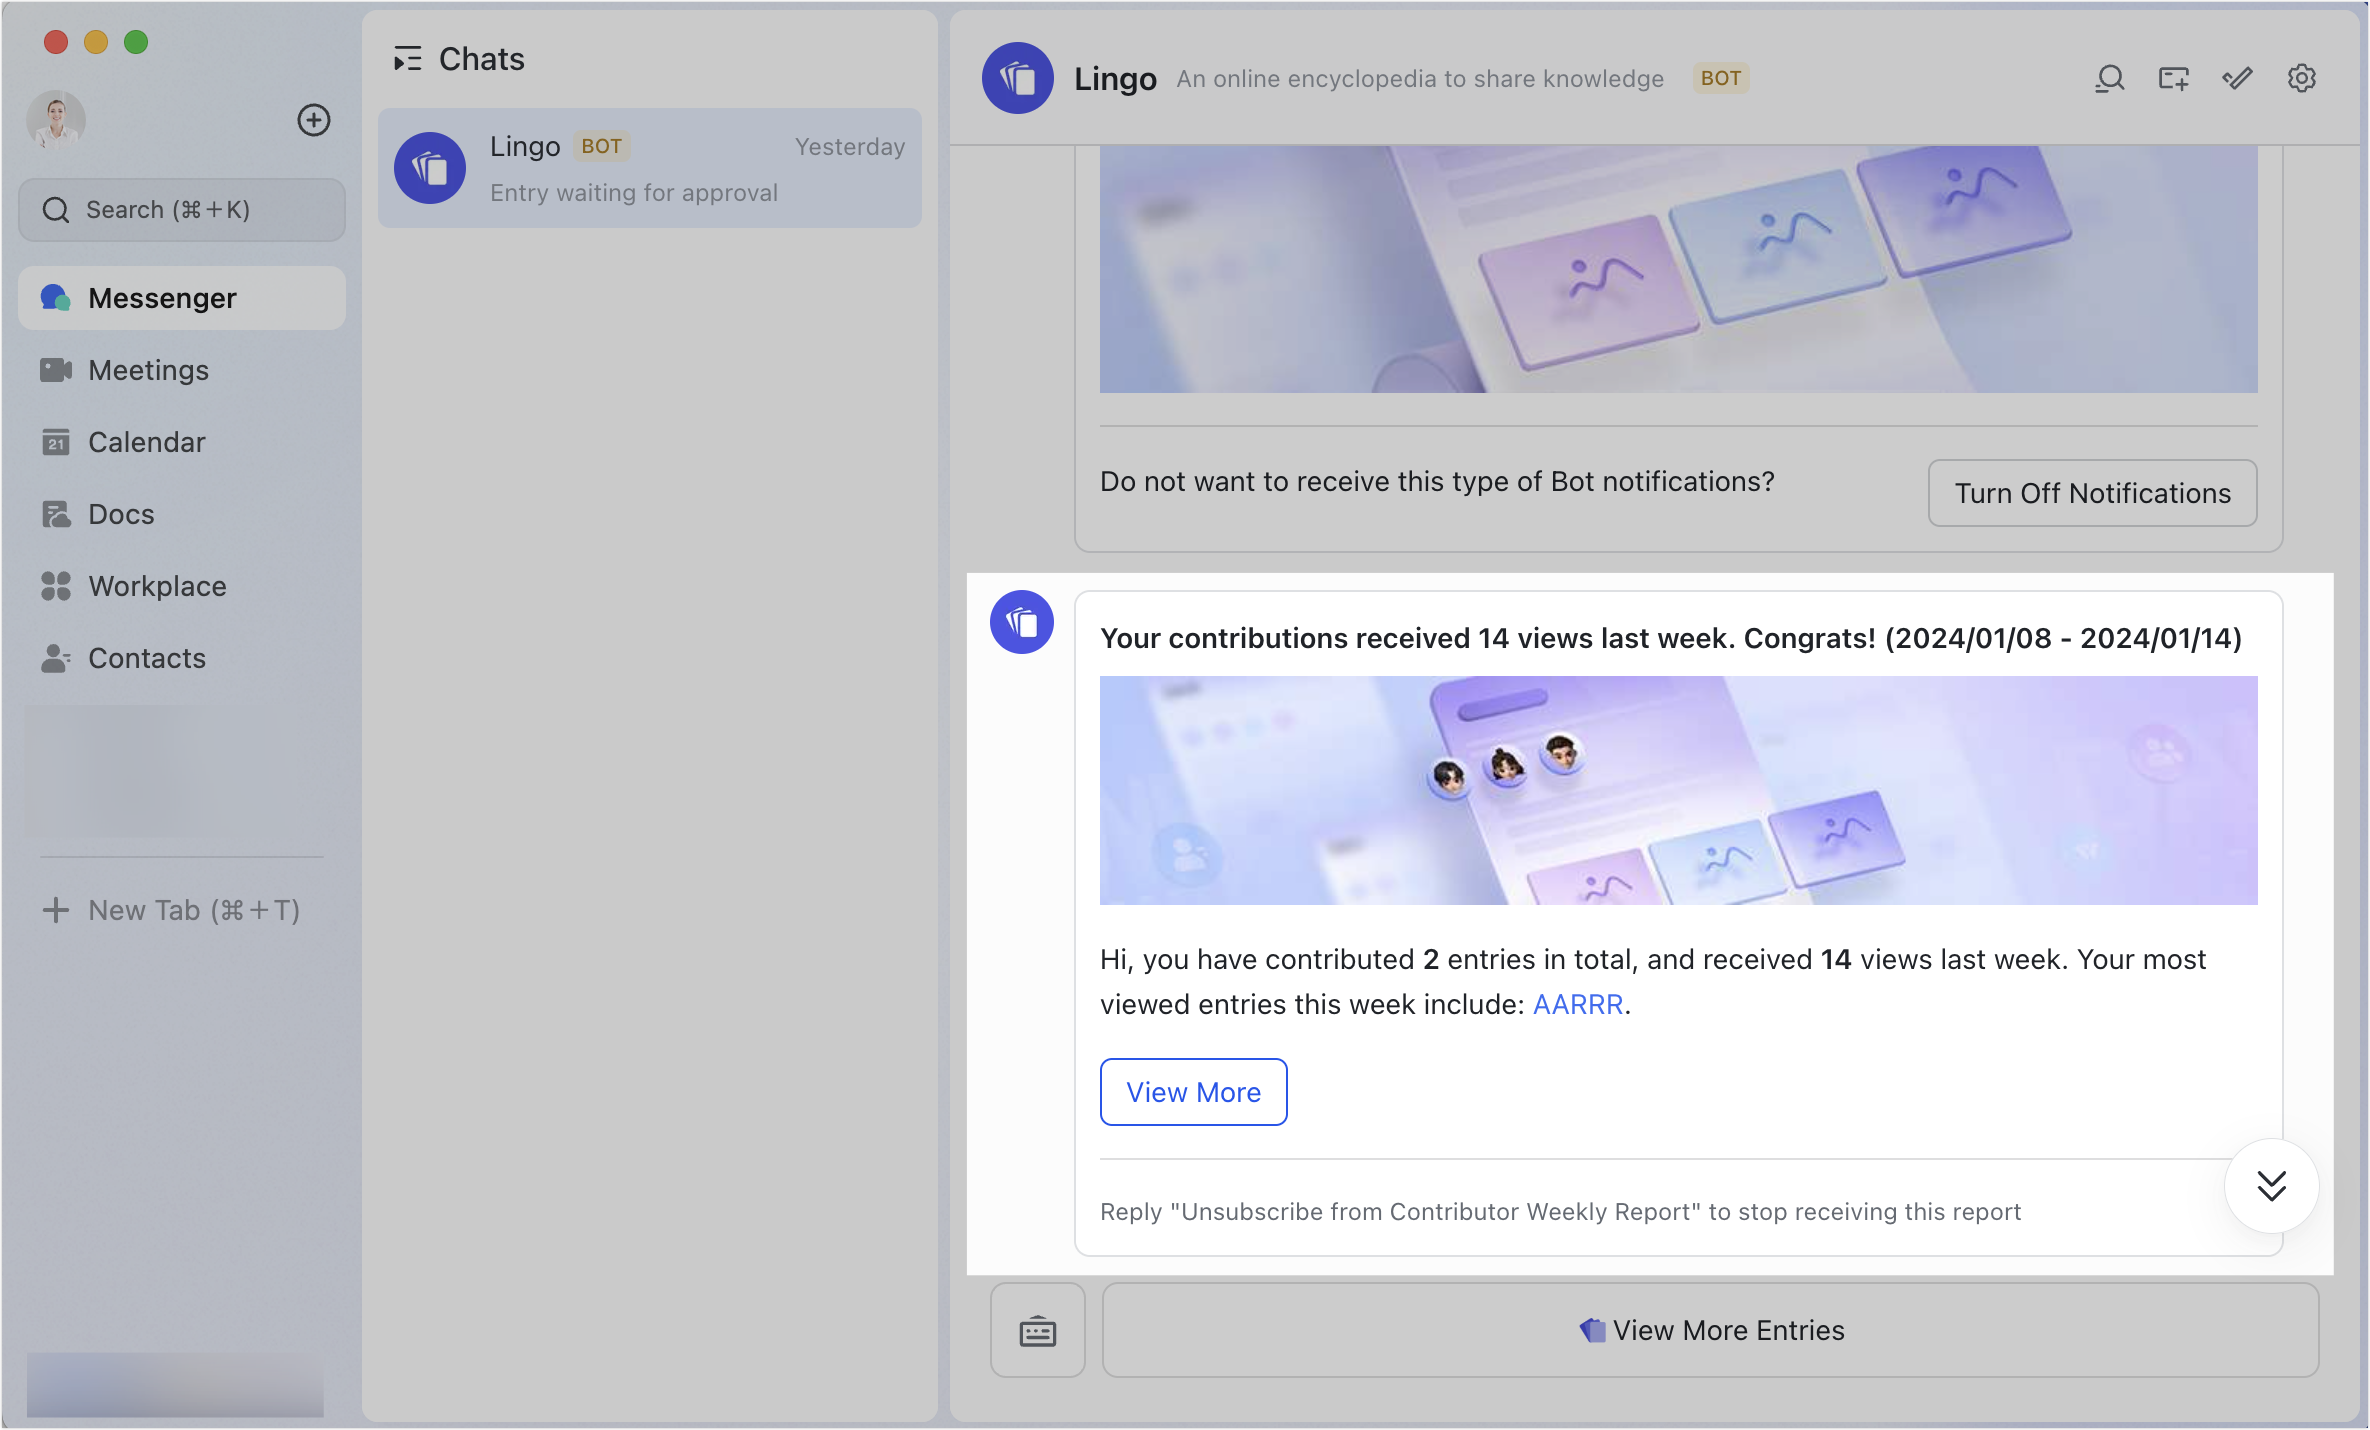Open a New Tab
2370x1430 pixels.
[x=172, y=910]
